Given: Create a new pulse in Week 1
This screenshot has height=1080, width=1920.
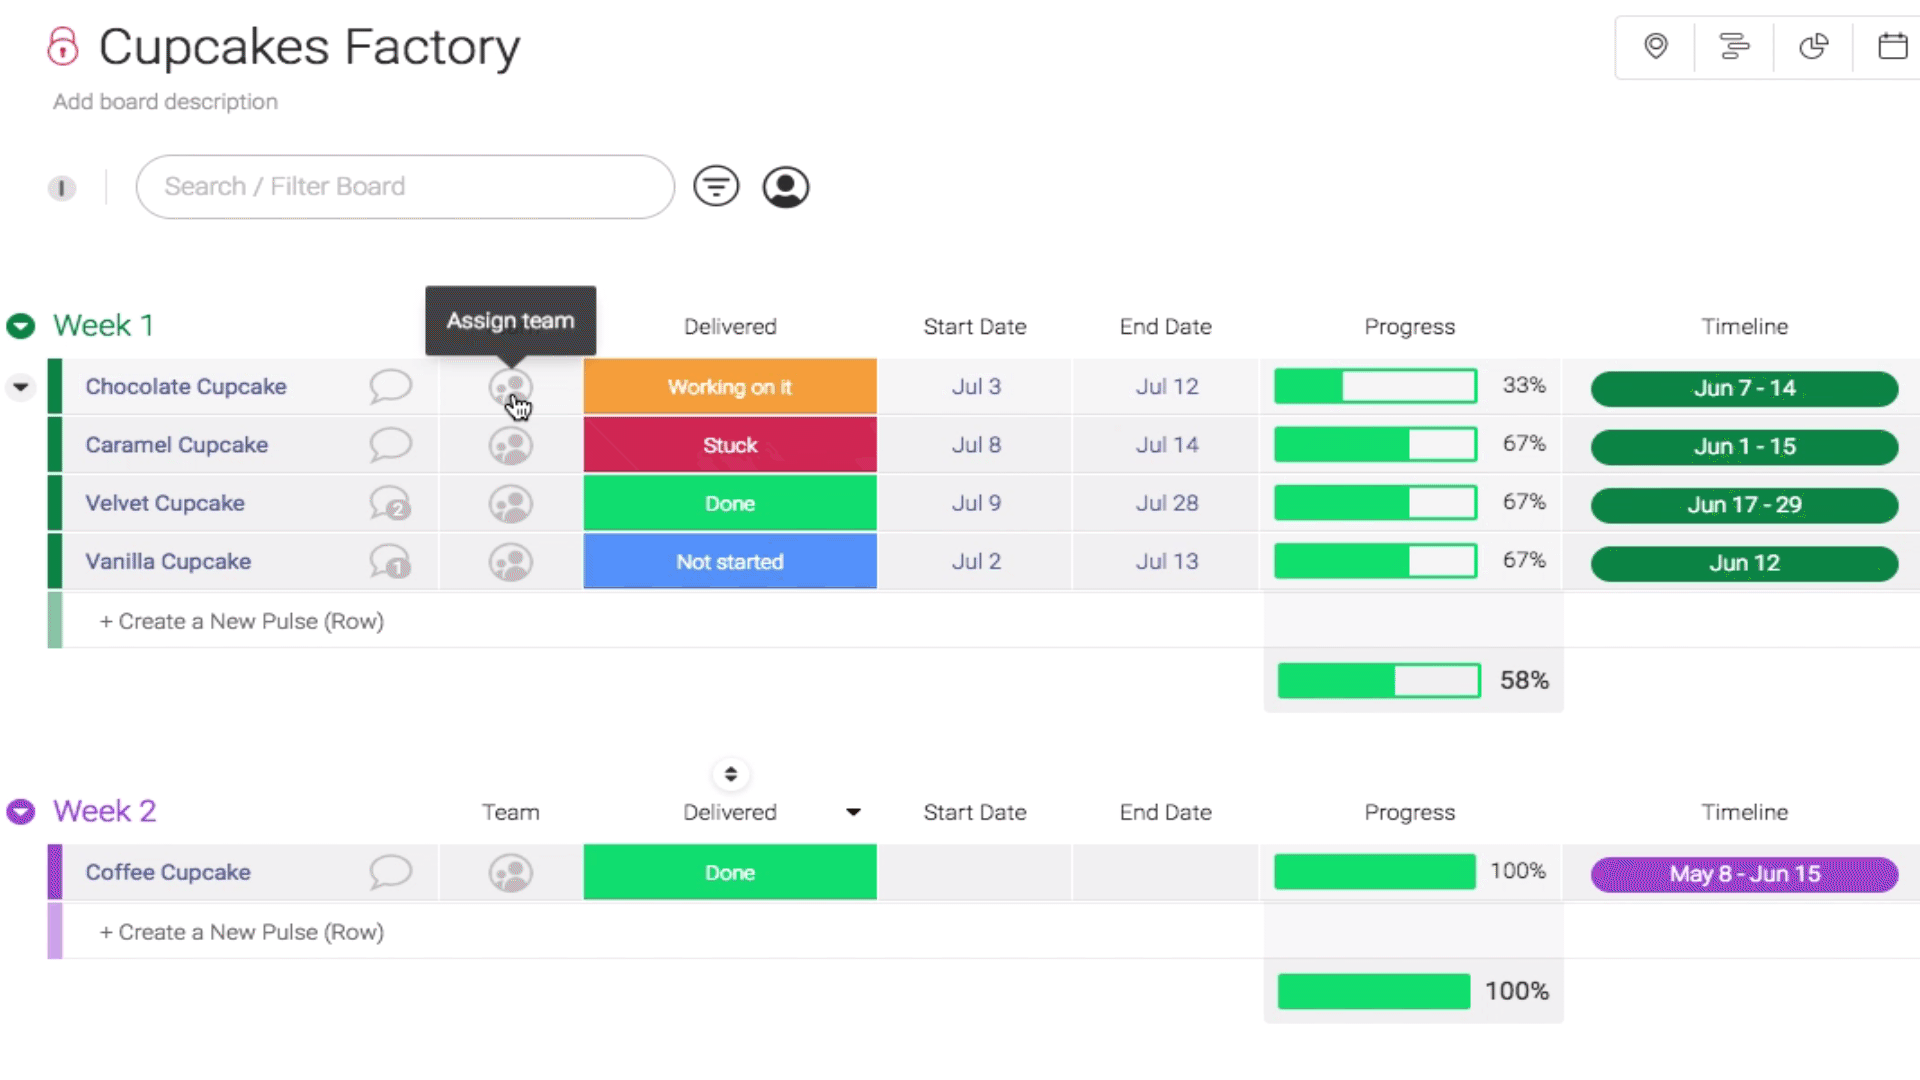Looking at the screenshot, I should [241, 621].
